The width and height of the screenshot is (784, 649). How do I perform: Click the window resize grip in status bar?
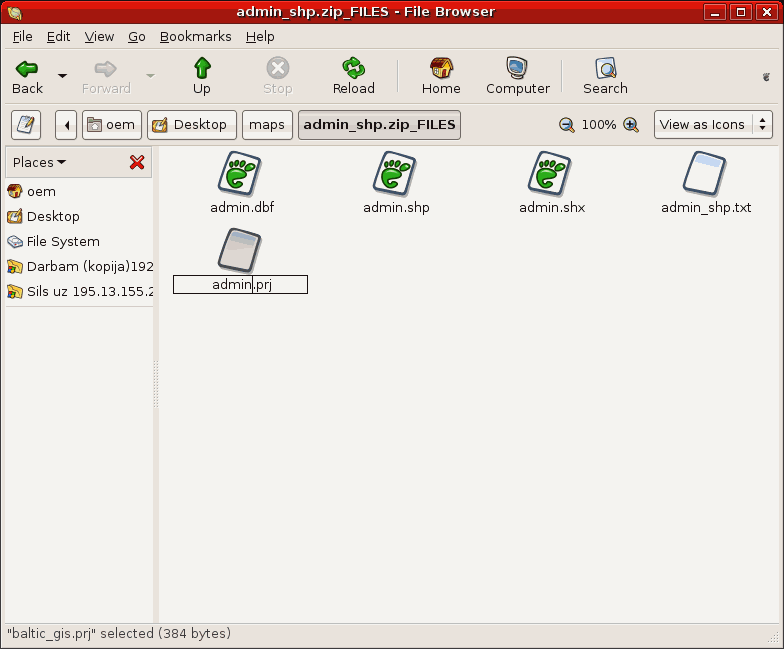click(774, 638)
